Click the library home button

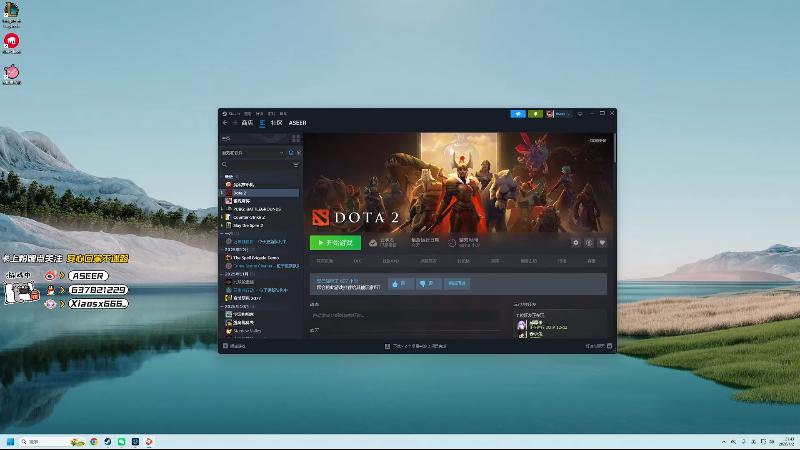(x=255, y=138)
